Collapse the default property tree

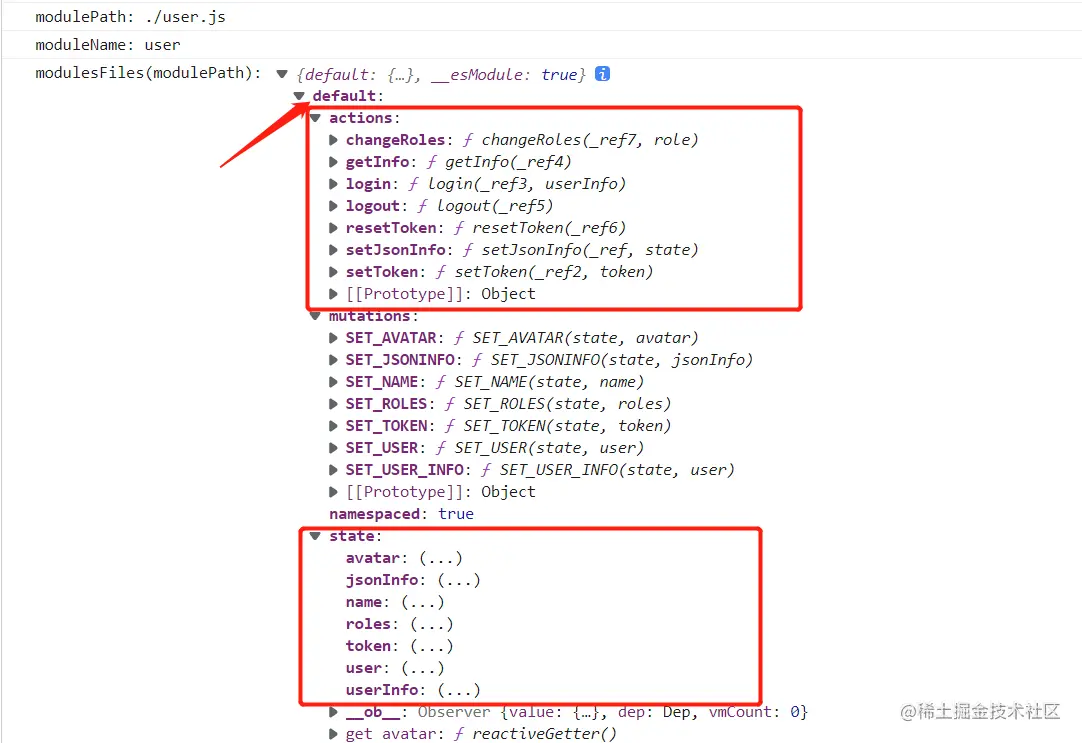(x=299, y=96)
